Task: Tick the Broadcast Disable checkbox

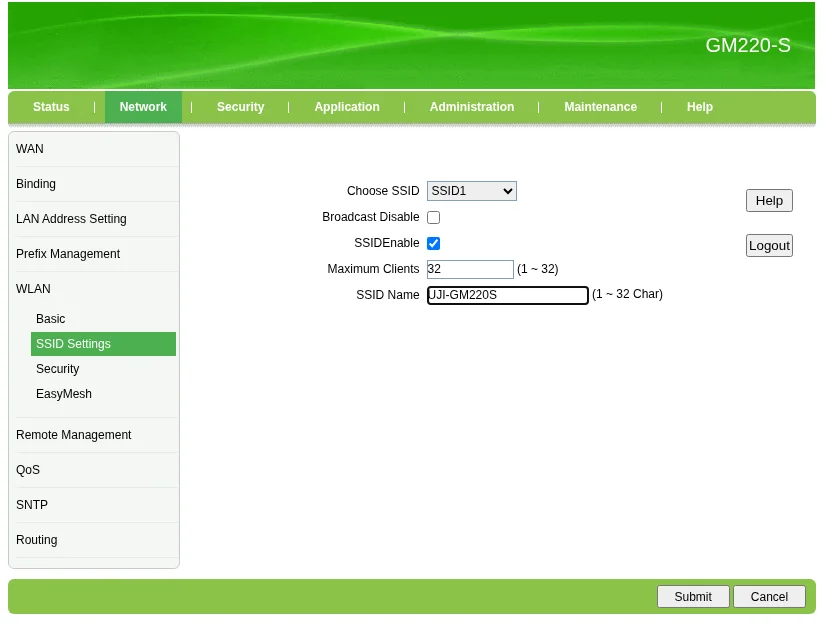Action: 434,217
